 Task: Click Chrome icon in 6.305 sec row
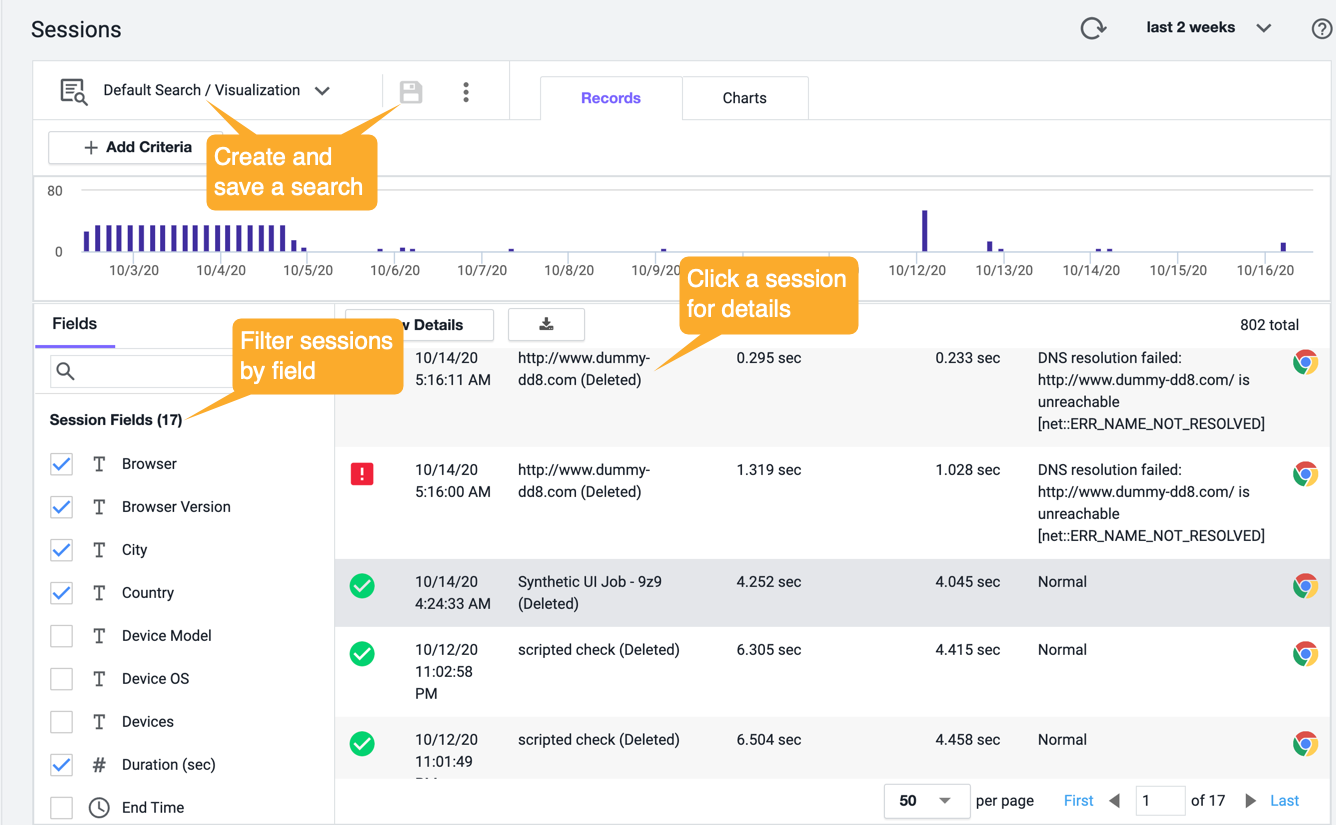tap(1305, 654)
